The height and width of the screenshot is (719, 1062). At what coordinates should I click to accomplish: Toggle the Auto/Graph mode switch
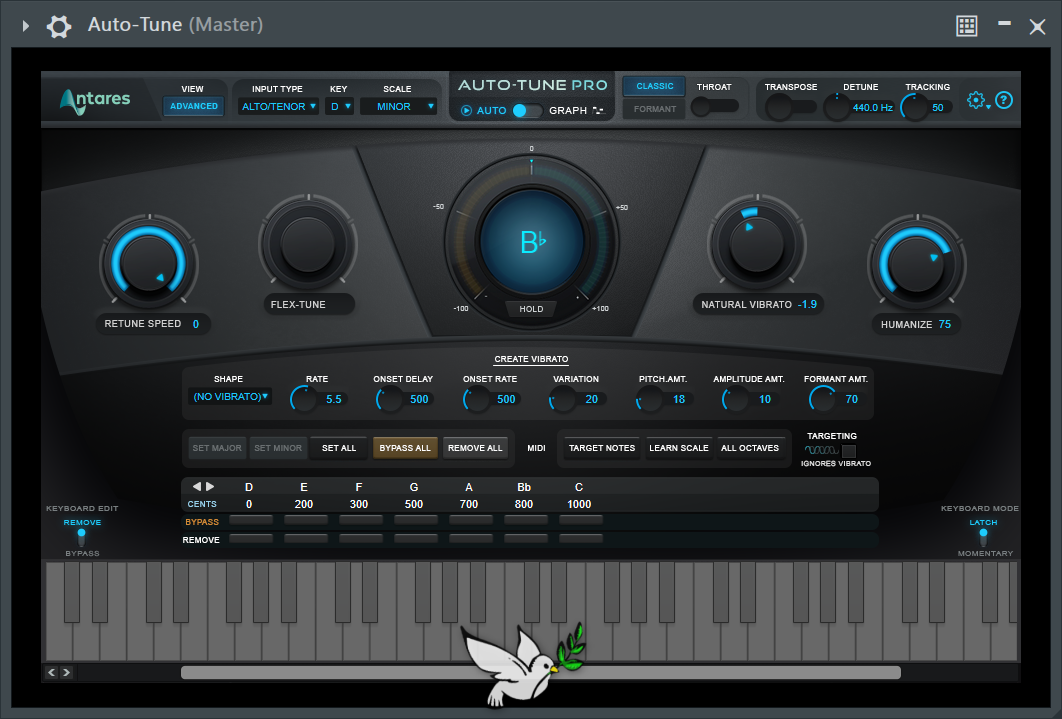[x=527, y=110]
